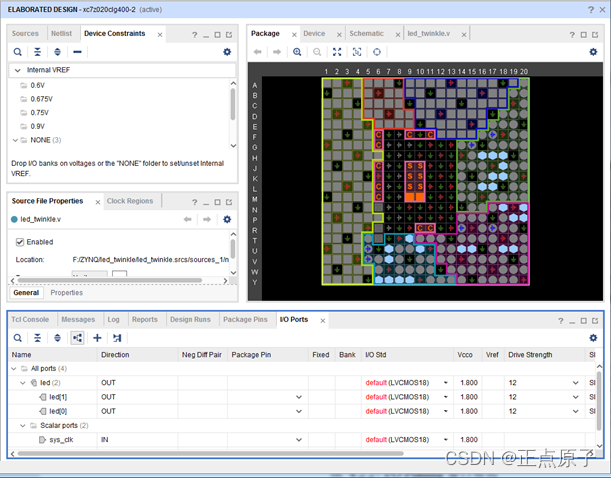Toggle the Enabled checkbox for led_twinkle.v

coord(19,242)
